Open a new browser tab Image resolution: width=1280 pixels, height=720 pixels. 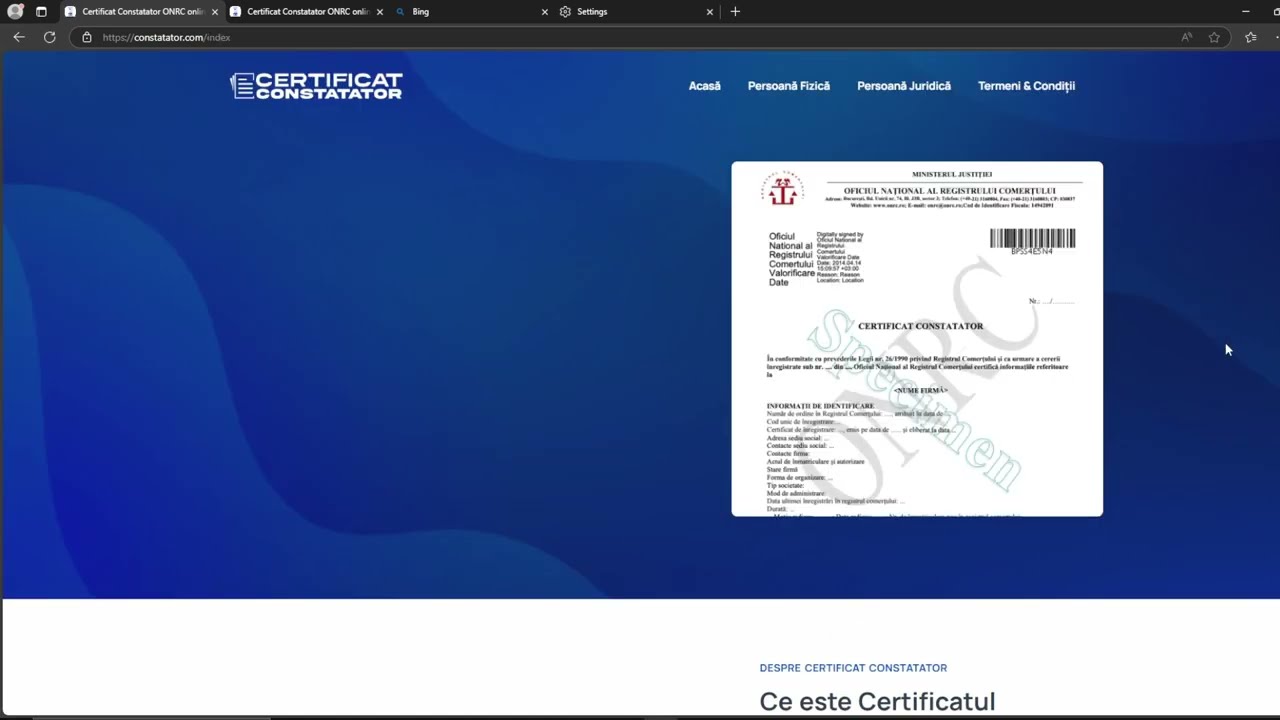pos(735,12)
